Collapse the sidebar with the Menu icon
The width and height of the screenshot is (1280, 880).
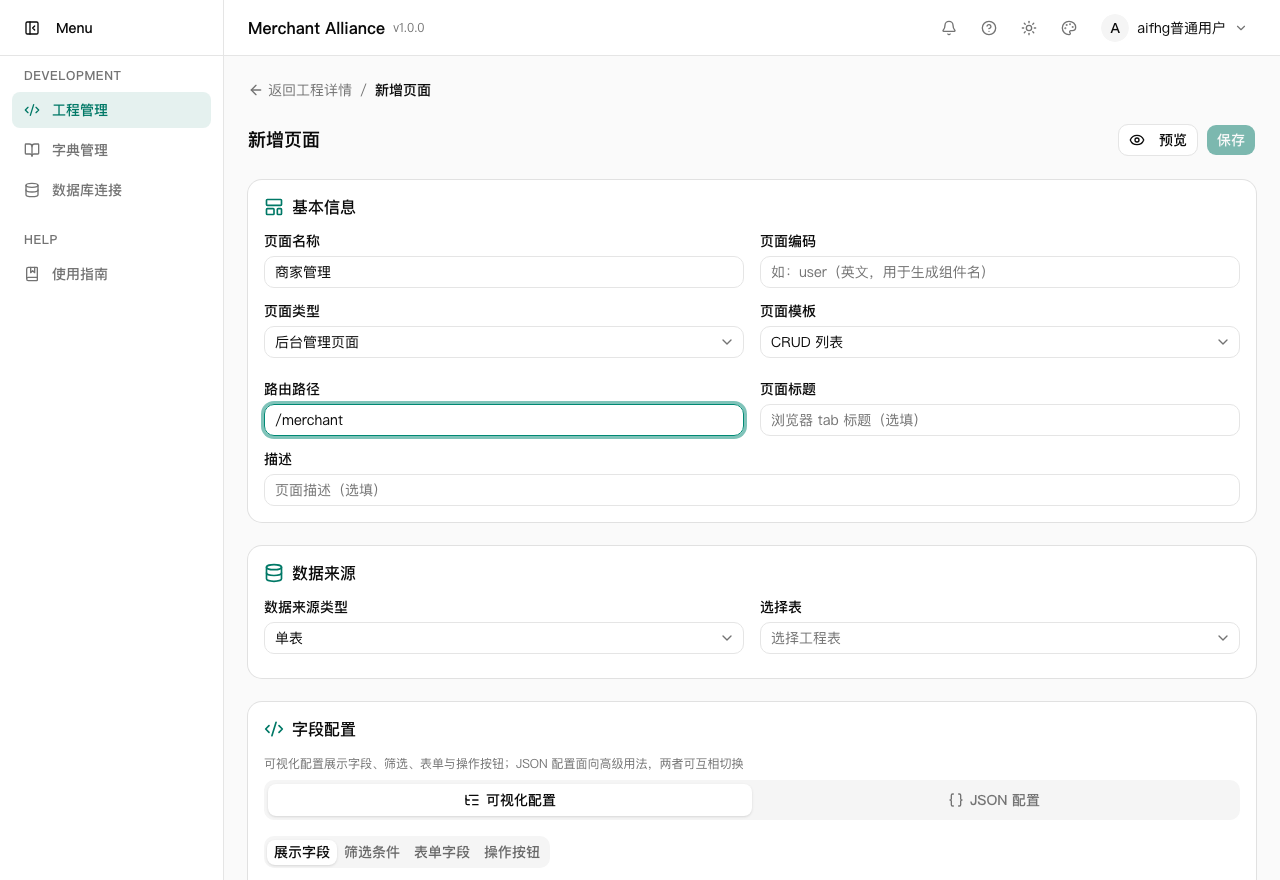32,28
